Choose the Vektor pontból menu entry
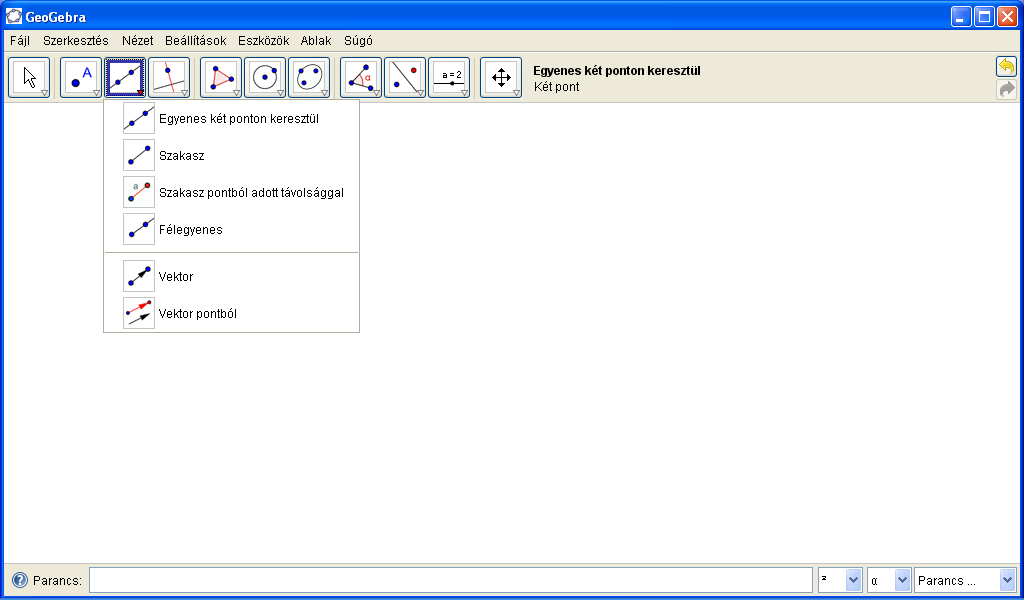The height and width of the screenshot is (600, 1024). (232, 313)
